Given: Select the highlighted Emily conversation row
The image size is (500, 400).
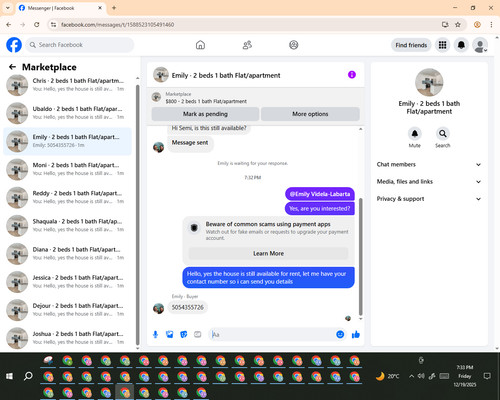Looking at the screenshot, I should coord(68,141).
